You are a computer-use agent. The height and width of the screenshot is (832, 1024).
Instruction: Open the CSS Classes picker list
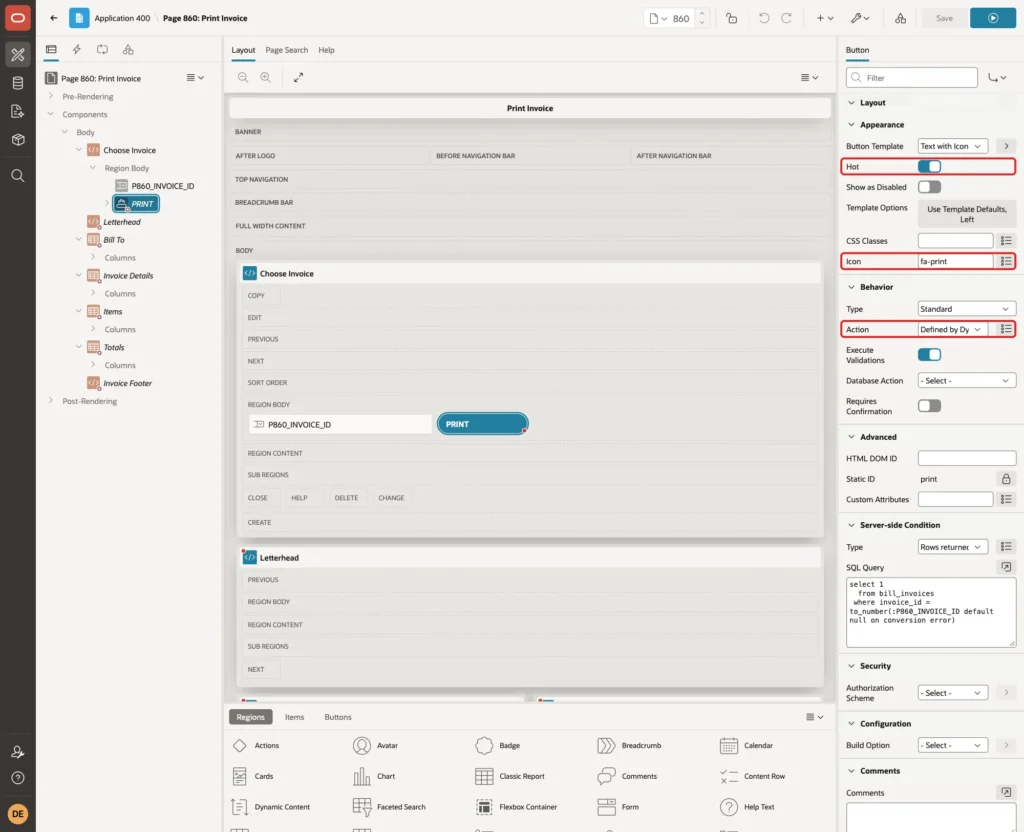pos(1006,241)
